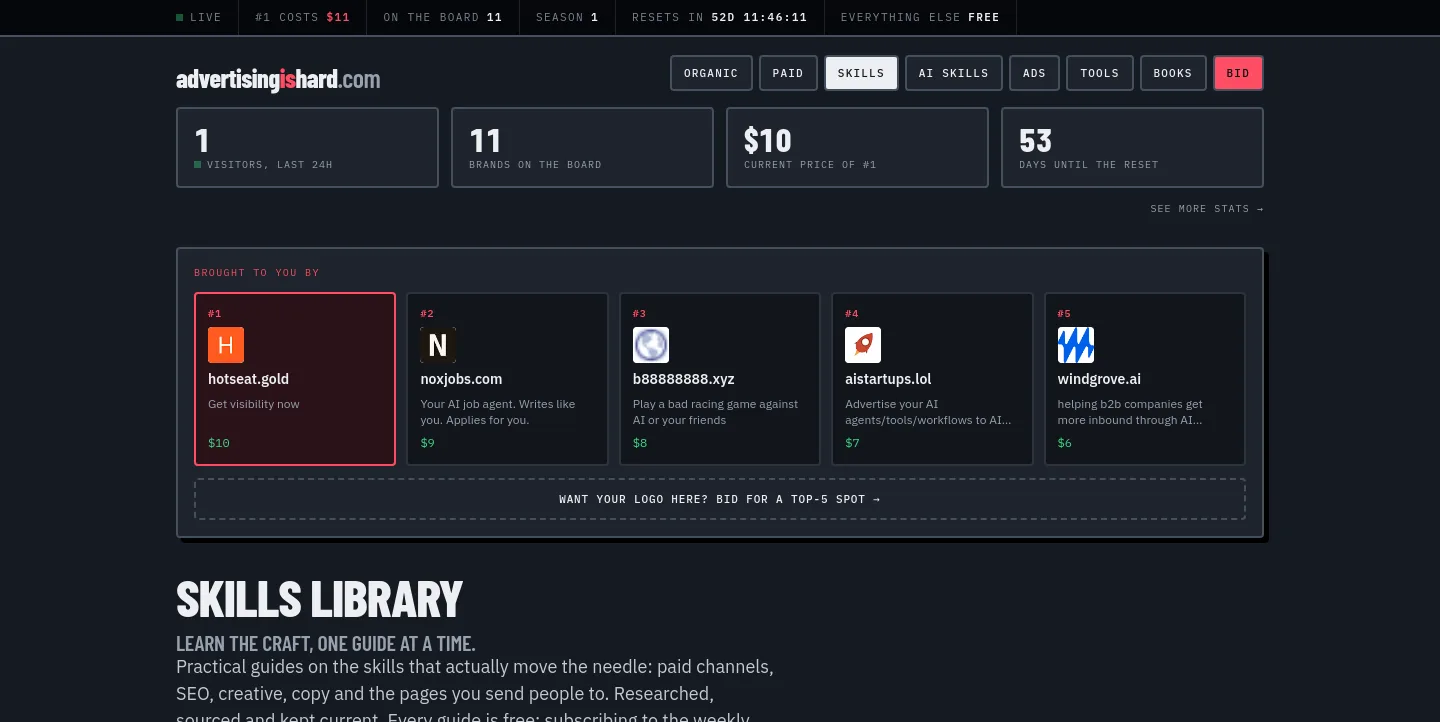Click the current price of #1 stat card
The image size is (1440, 722).
857,147
